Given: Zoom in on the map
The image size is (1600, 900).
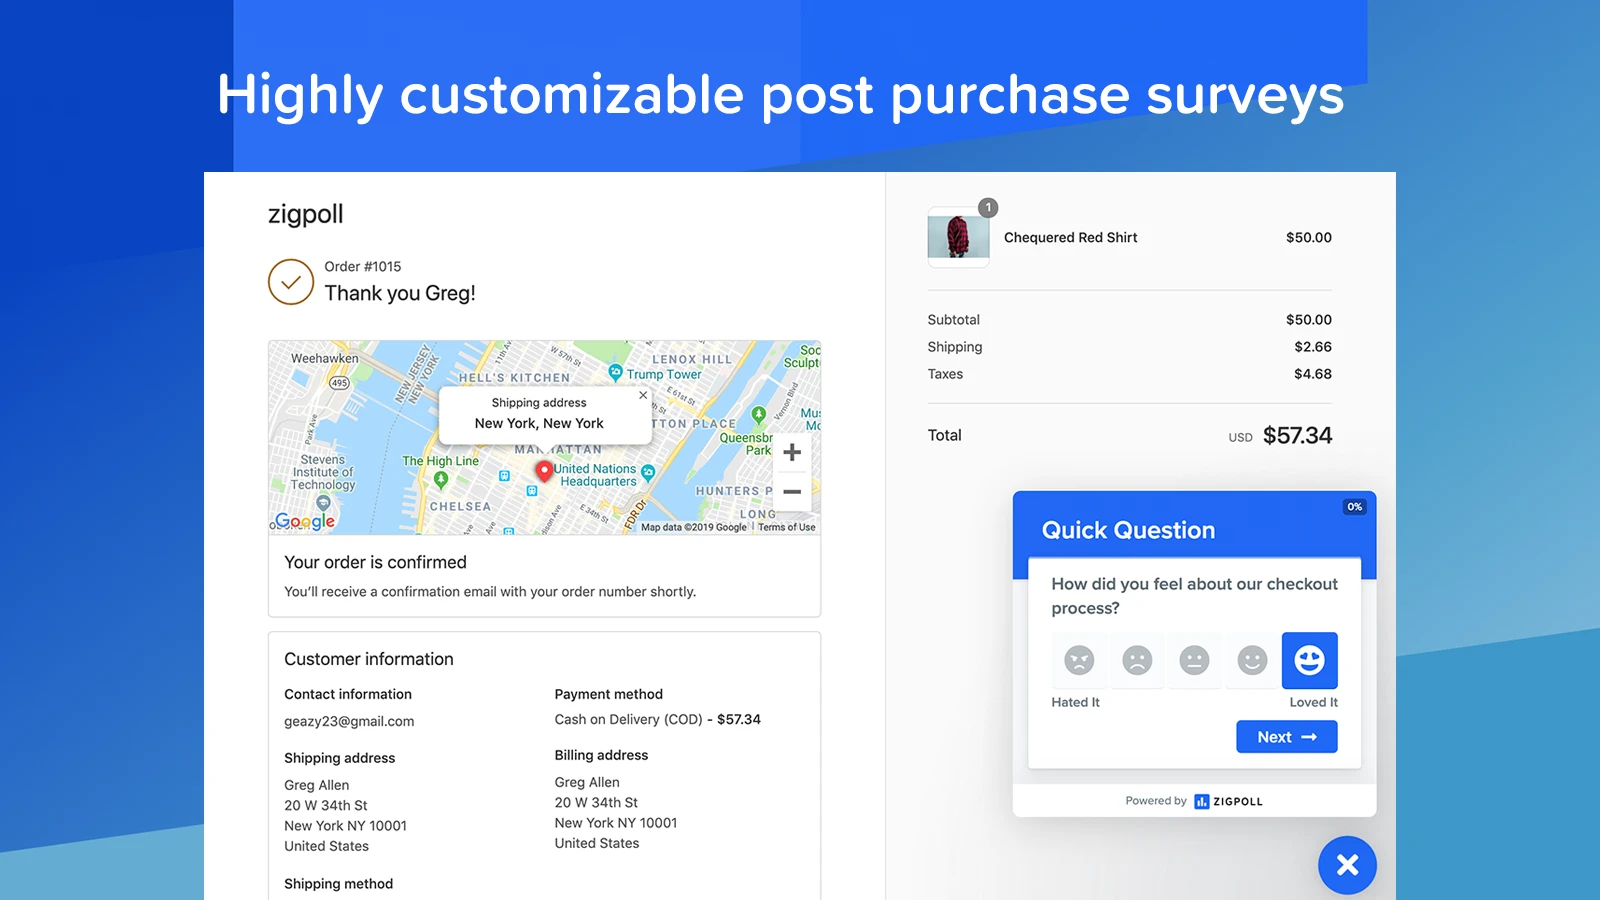Looking at the screenshot, I should 792,452.
